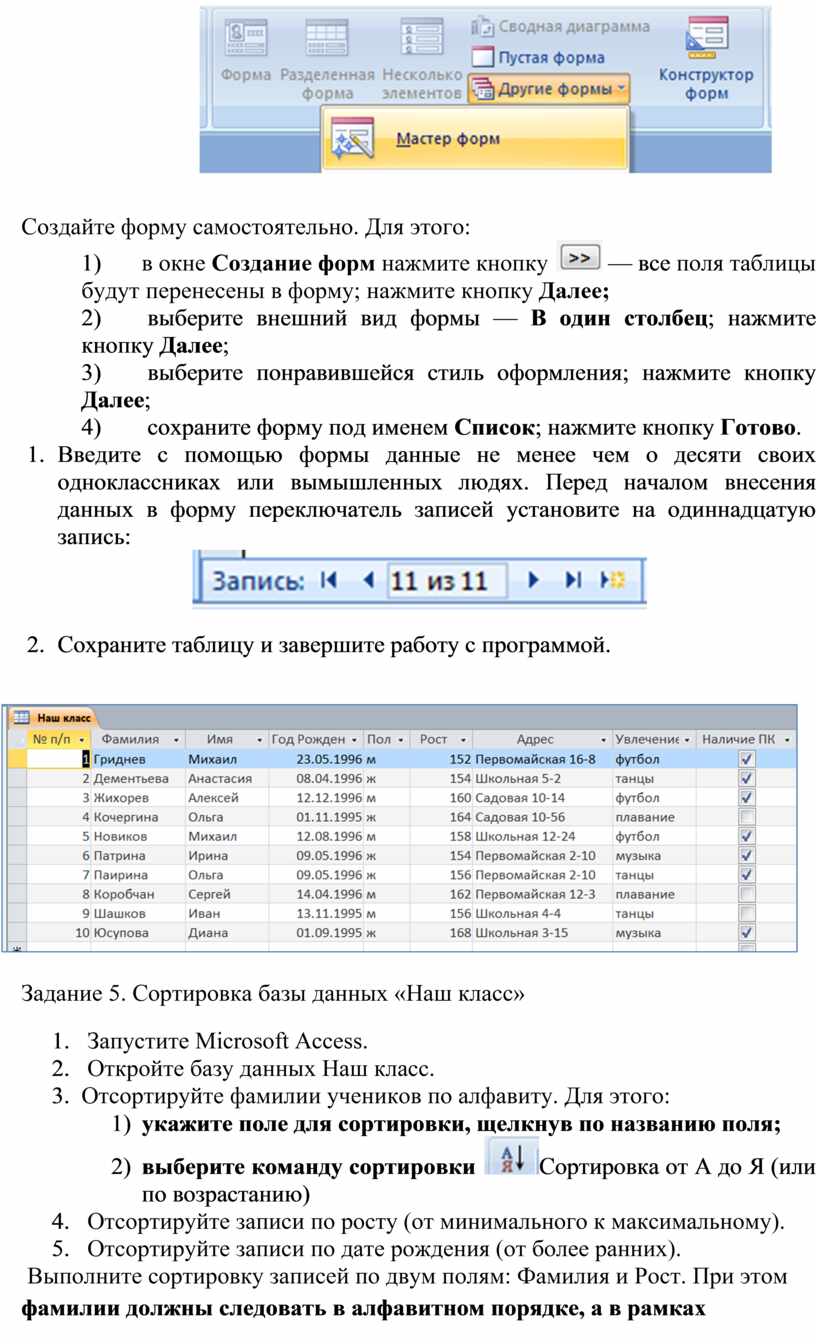Toggle Наличие ПК checkbox for Гриднев
Viewport: 816px width, 1344px height.
pos(746,759)
